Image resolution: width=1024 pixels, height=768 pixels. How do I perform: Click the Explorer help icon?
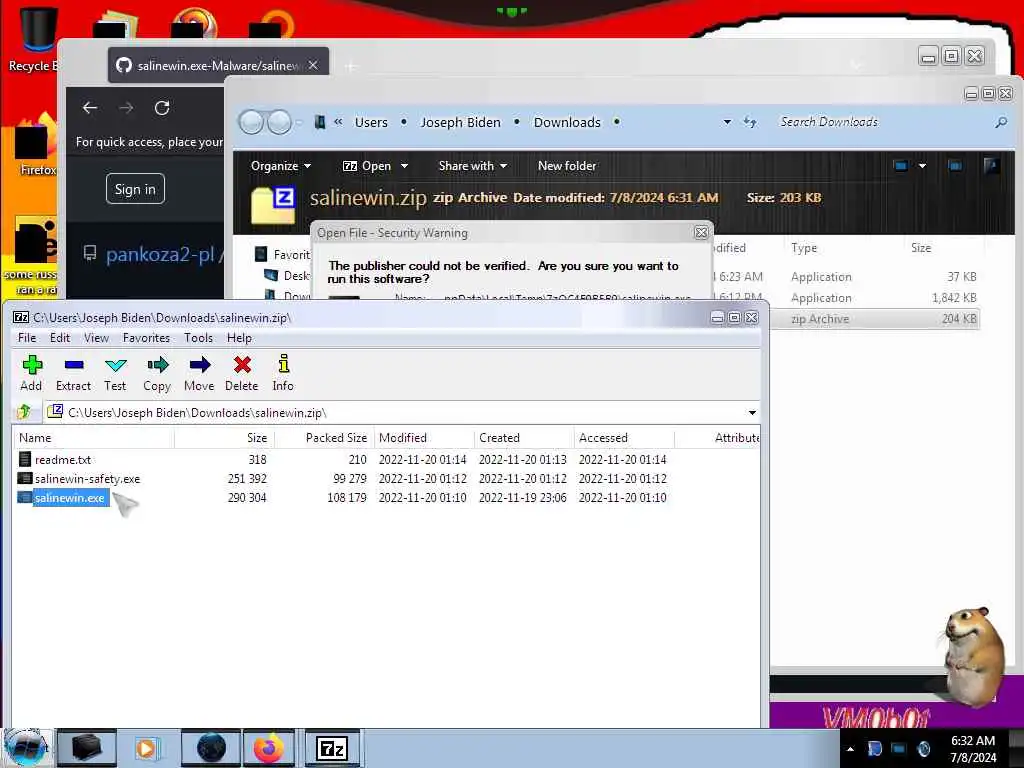[x=991, y=165]
